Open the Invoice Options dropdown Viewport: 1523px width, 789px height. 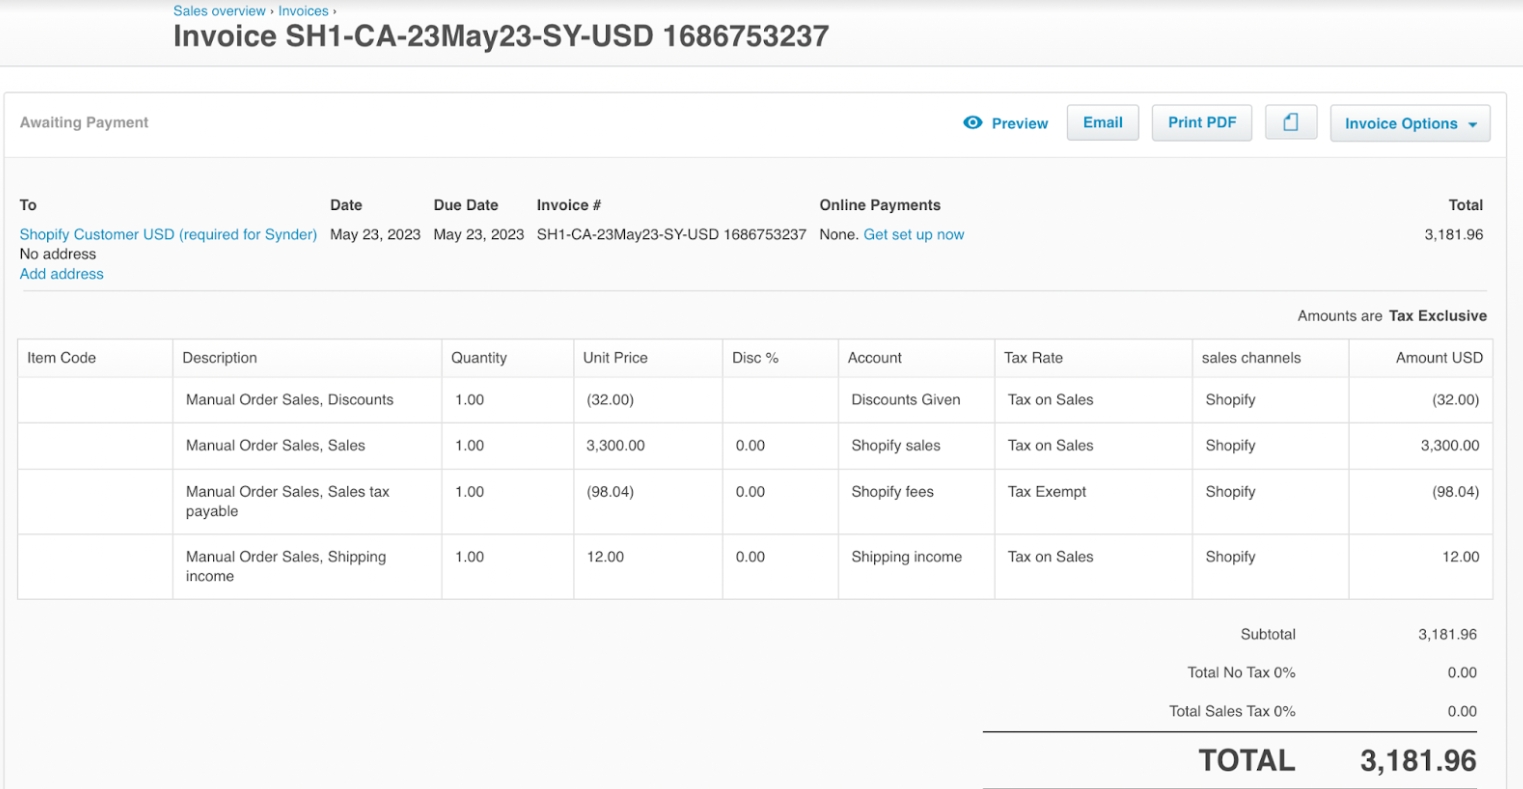coord(1409,123)
